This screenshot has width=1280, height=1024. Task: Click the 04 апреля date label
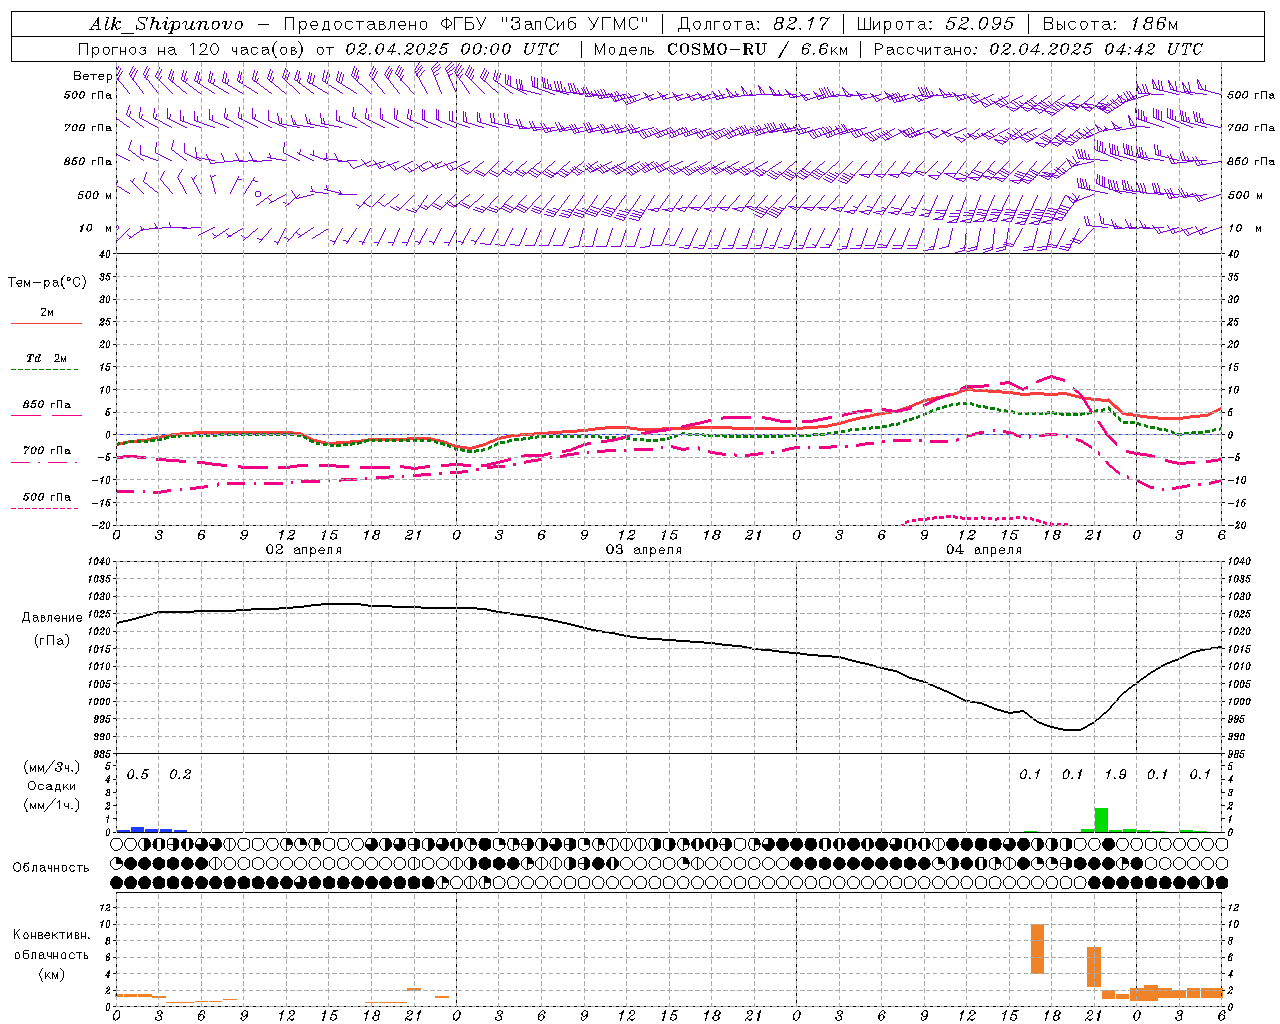(983, 550)
